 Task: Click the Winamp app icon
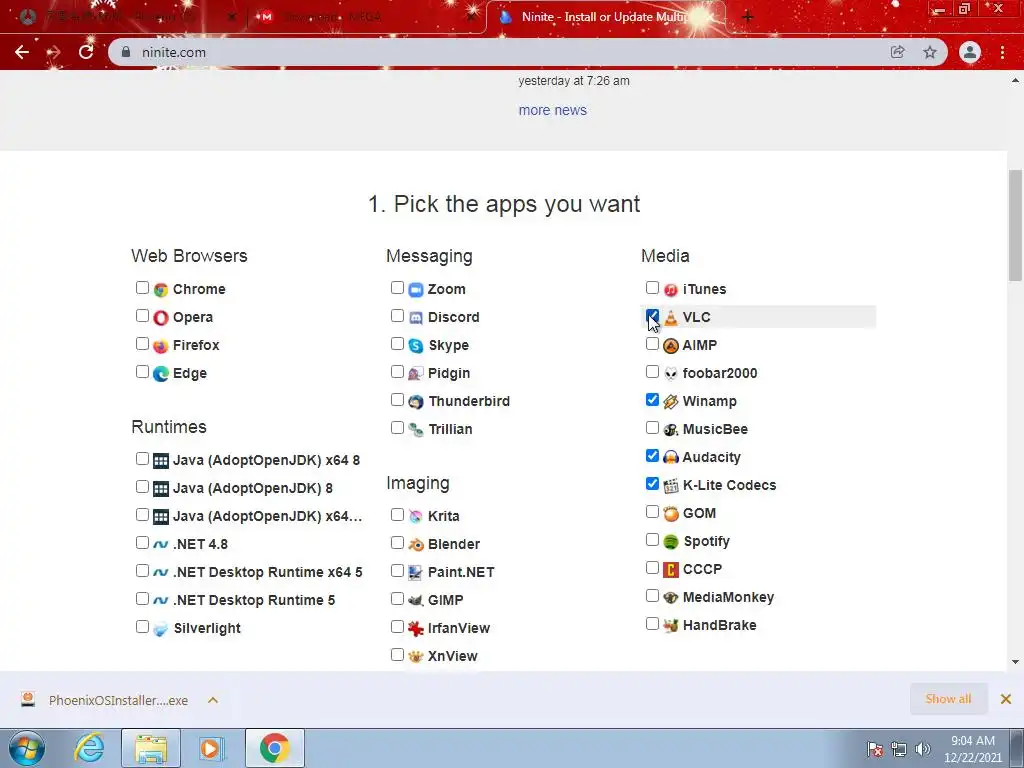pos(671,402)
